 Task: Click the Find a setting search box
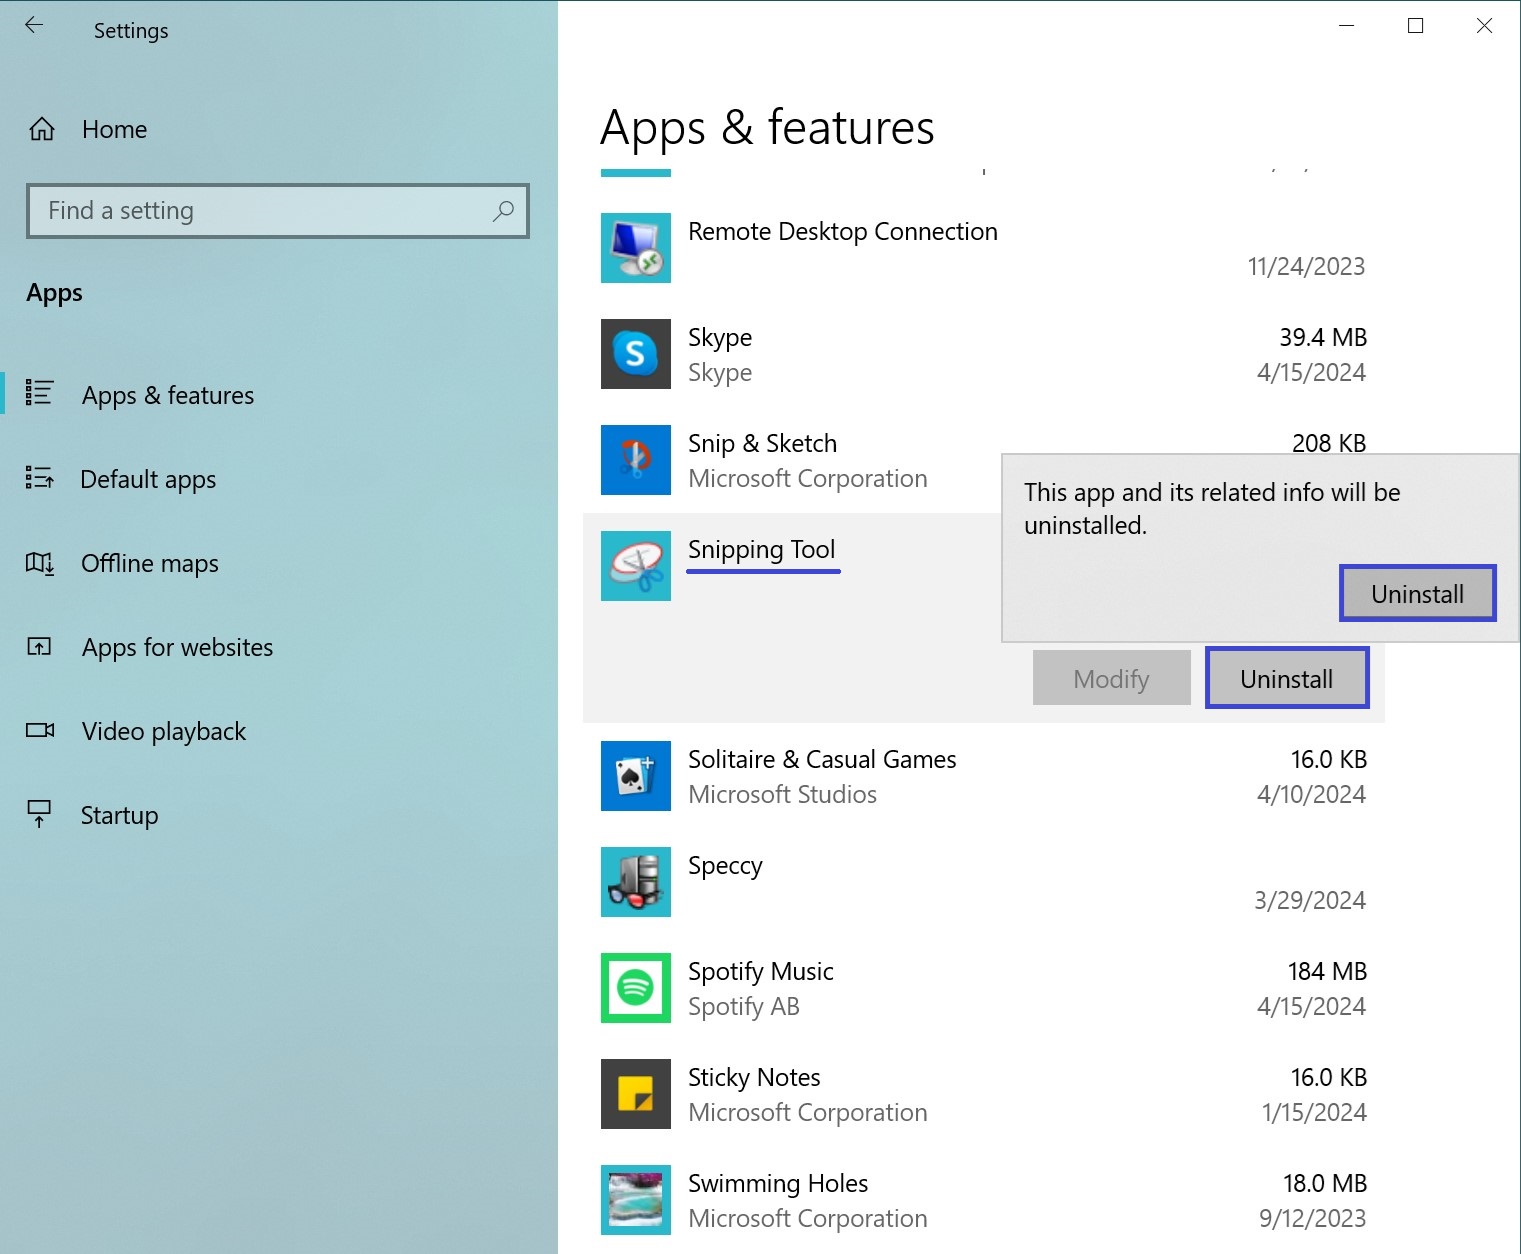(x=260, y=211)
